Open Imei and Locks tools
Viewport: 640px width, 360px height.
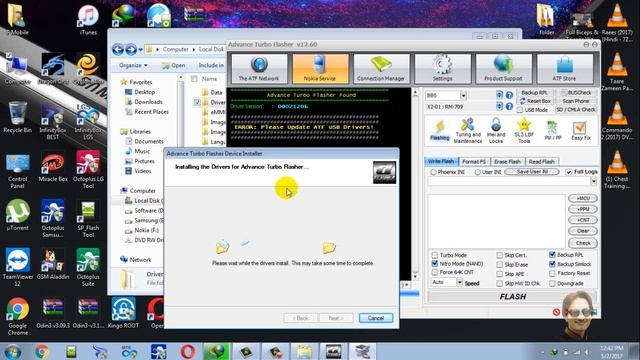click(496, 131)
